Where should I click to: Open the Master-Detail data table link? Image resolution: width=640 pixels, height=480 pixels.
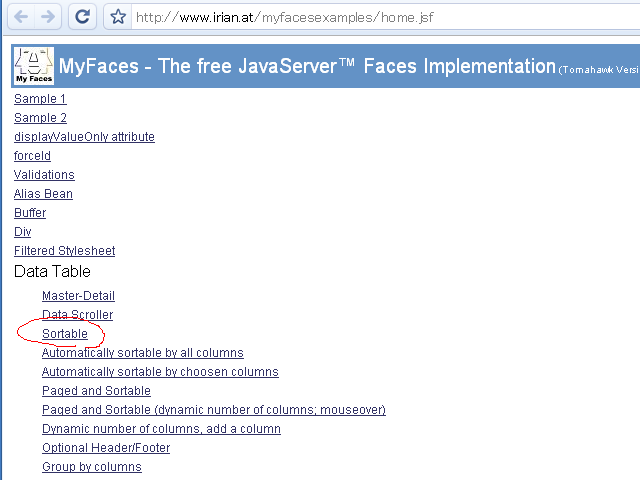pos(78,296)
